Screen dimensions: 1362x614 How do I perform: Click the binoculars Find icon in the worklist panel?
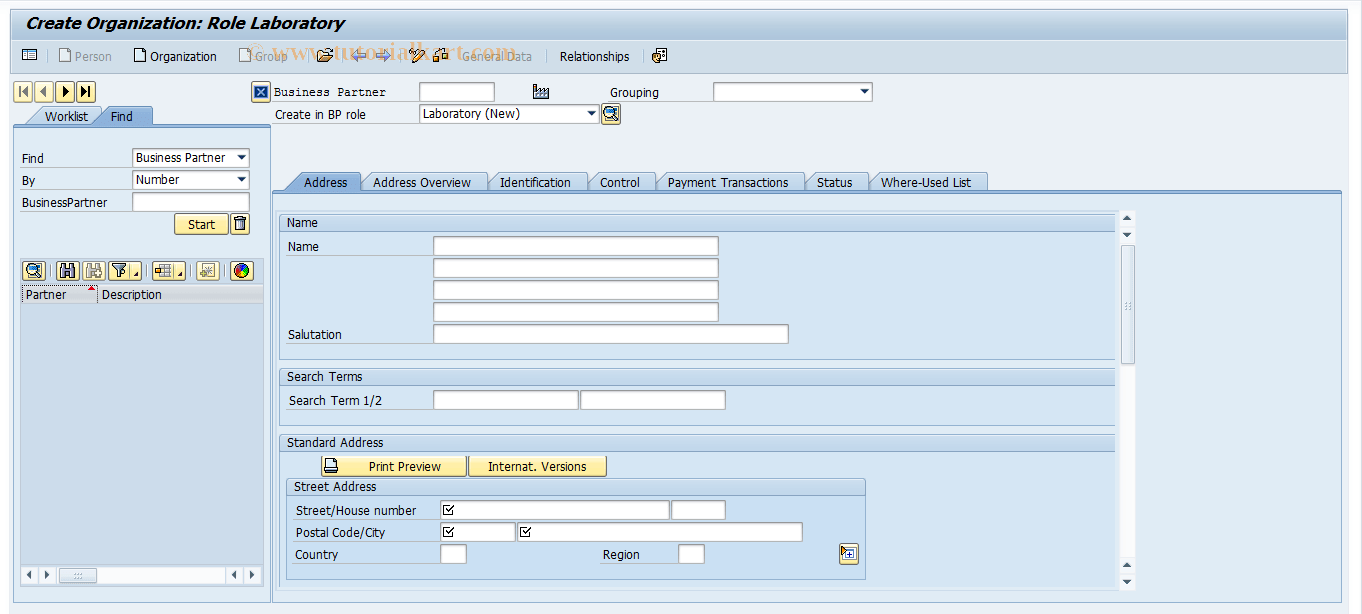coord(67,270)
